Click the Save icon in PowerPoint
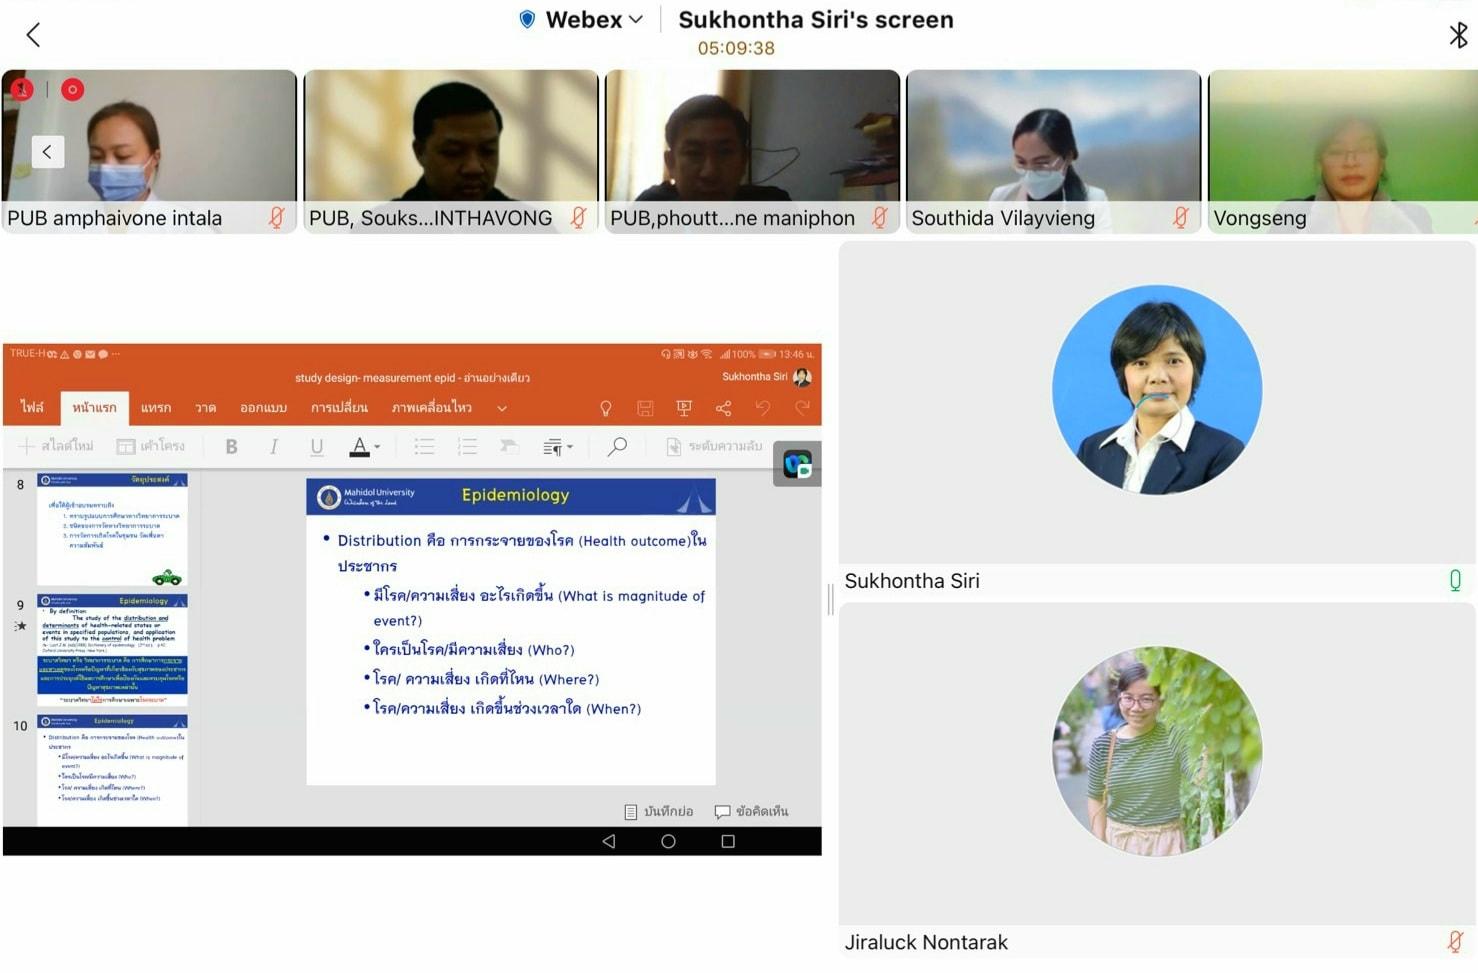Viewport: 1478px width, 973px height. click(645, 408)
